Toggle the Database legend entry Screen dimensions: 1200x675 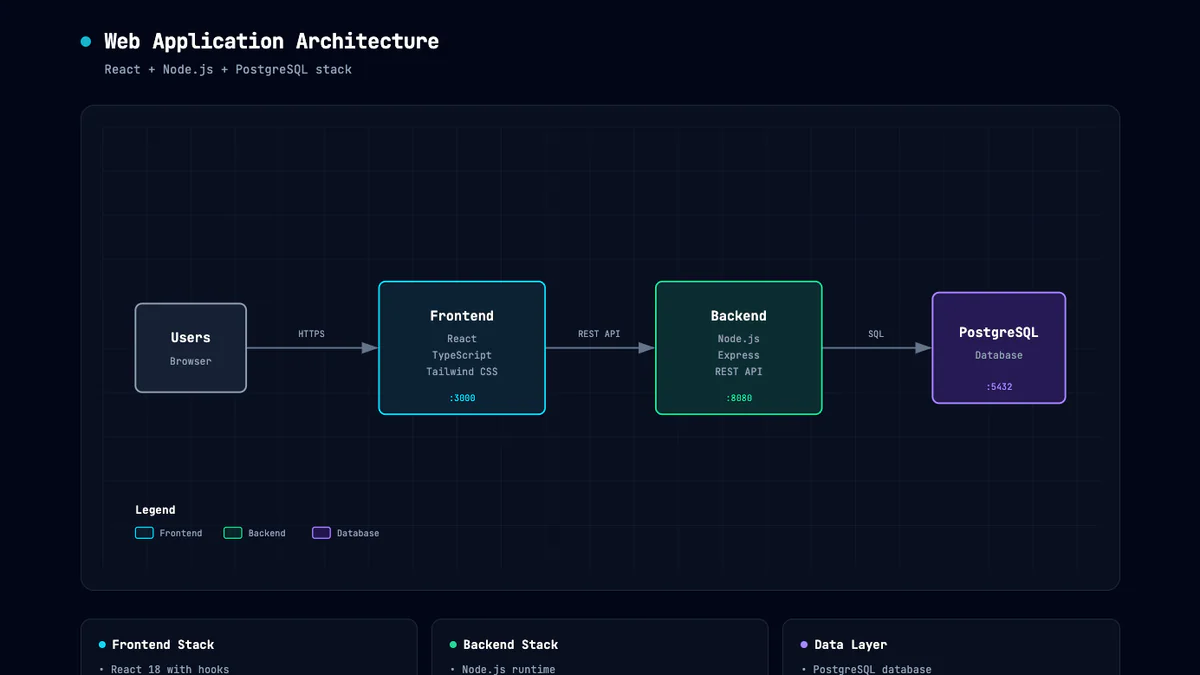pyautogui.click(x=345, y=533)
